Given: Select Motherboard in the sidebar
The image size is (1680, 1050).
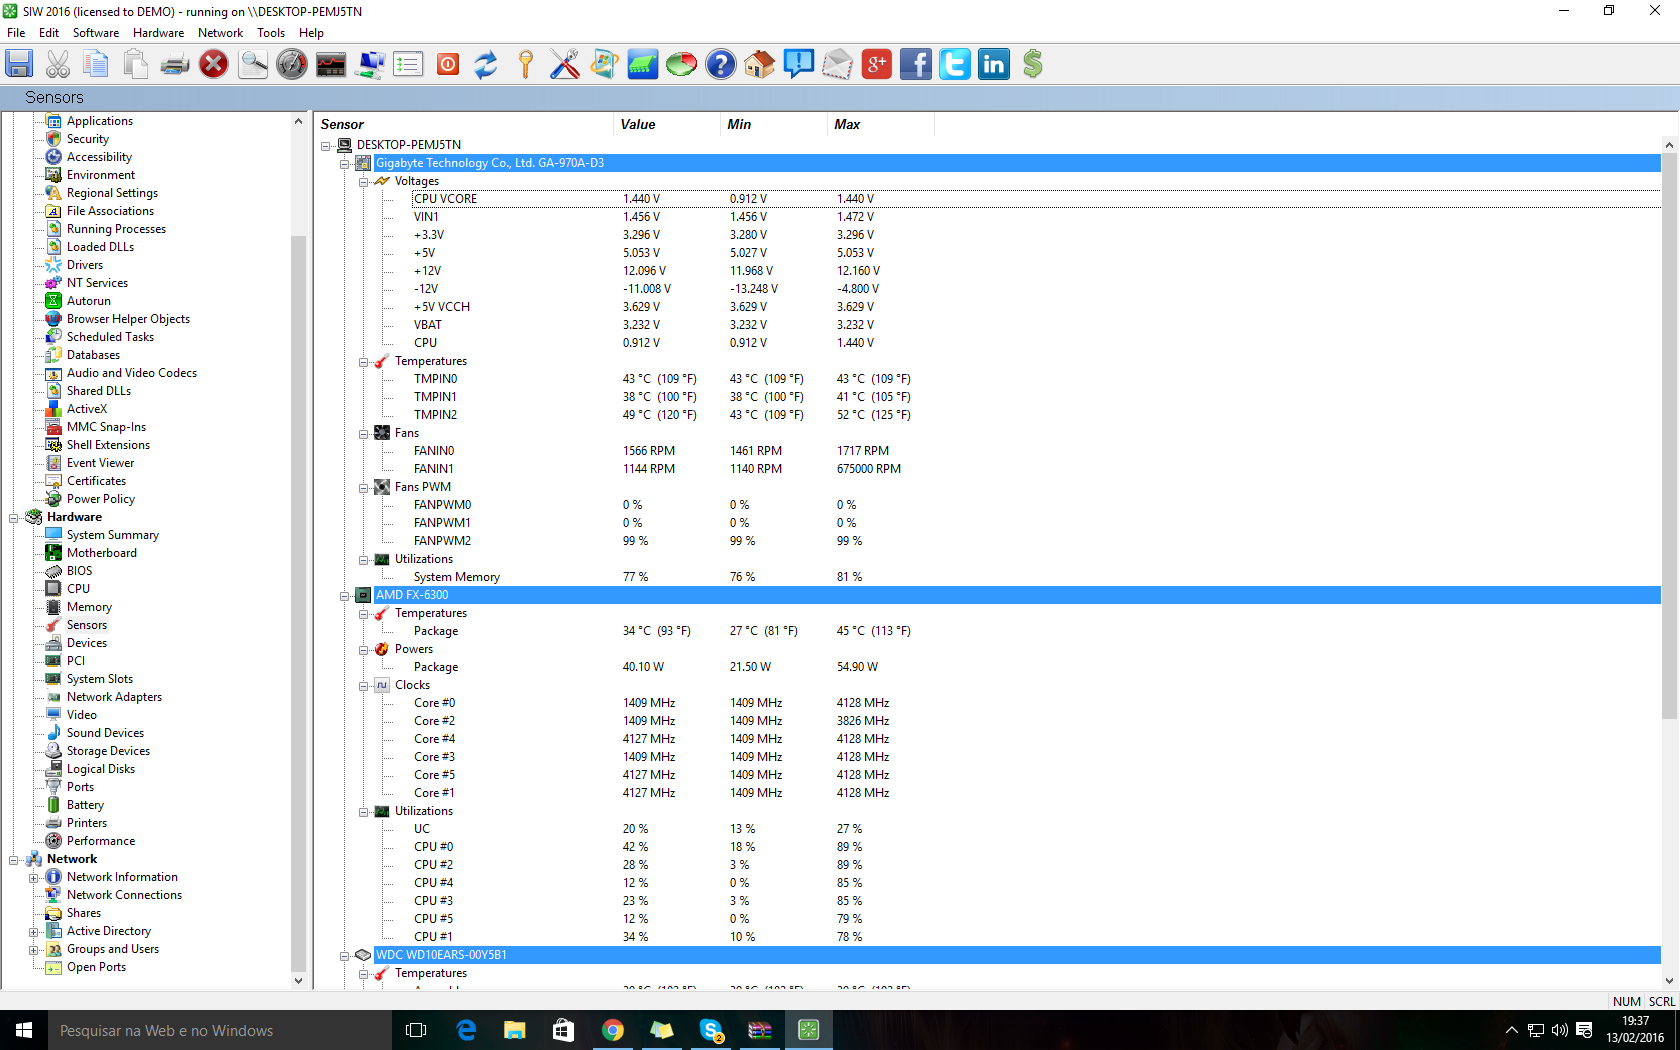Looking at the screenshot, I should tap(101, 553).
